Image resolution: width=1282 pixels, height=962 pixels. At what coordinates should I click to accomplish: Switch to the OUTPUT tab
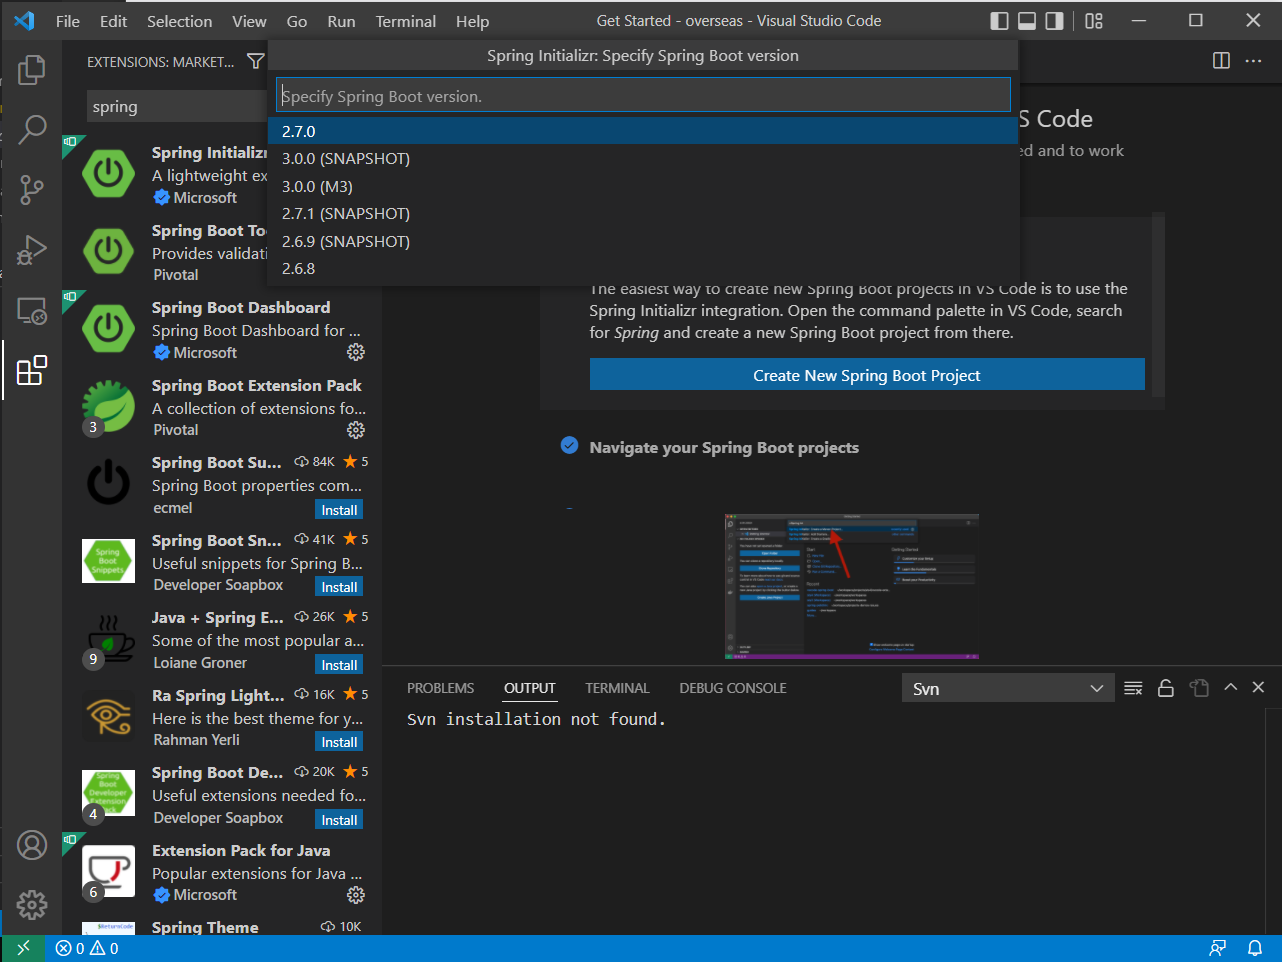pyautogui.click(x=529, y=688)
